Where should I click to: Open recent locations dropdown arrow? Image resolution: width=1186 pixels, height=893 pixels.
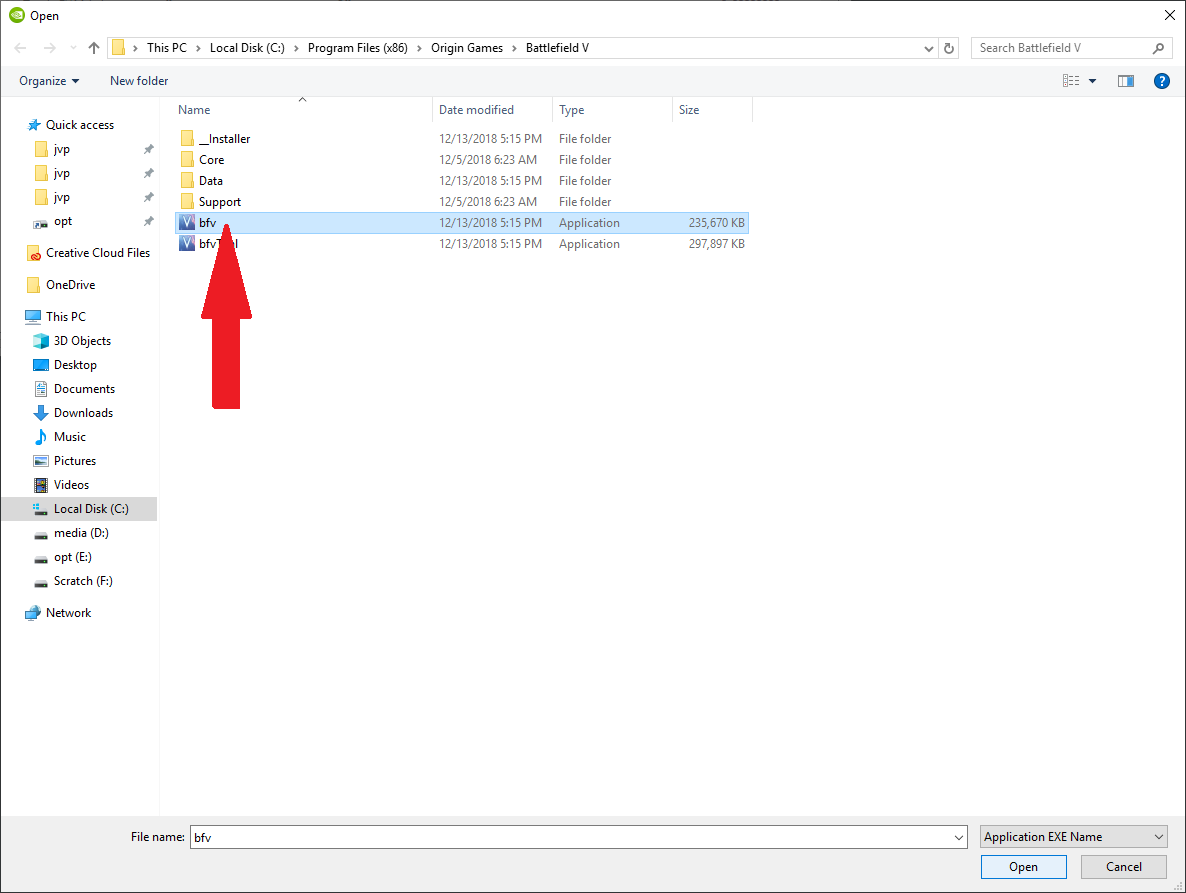(x=73, y=48)
